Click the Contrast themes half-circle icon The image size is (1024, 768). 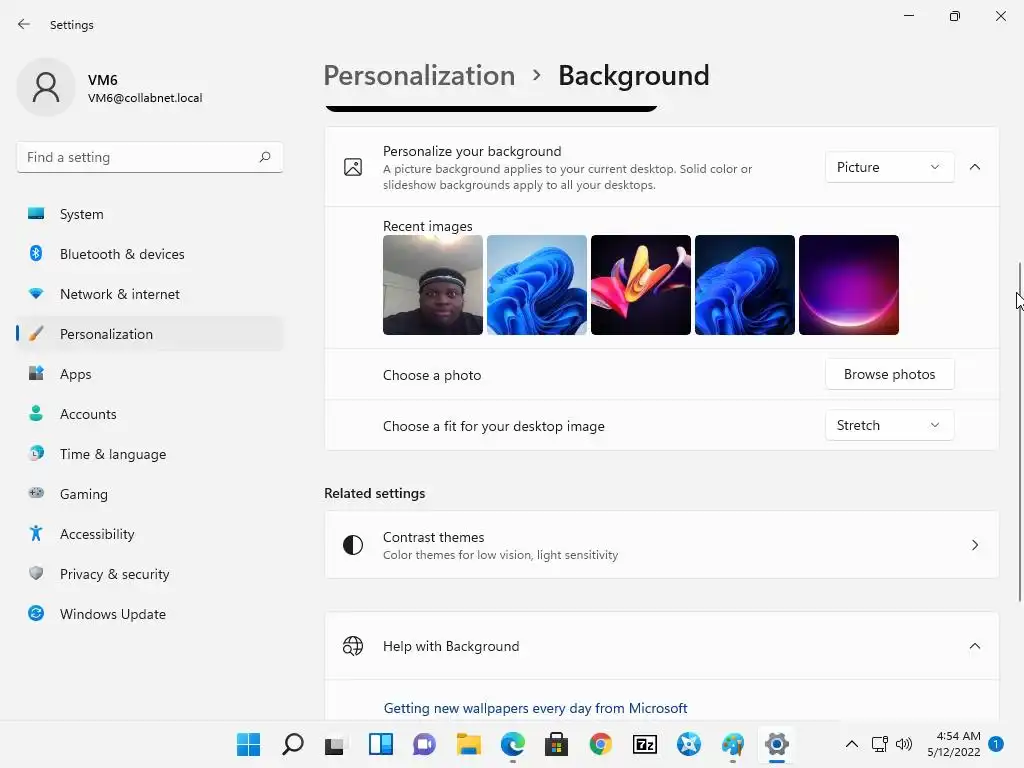[353, 545]
